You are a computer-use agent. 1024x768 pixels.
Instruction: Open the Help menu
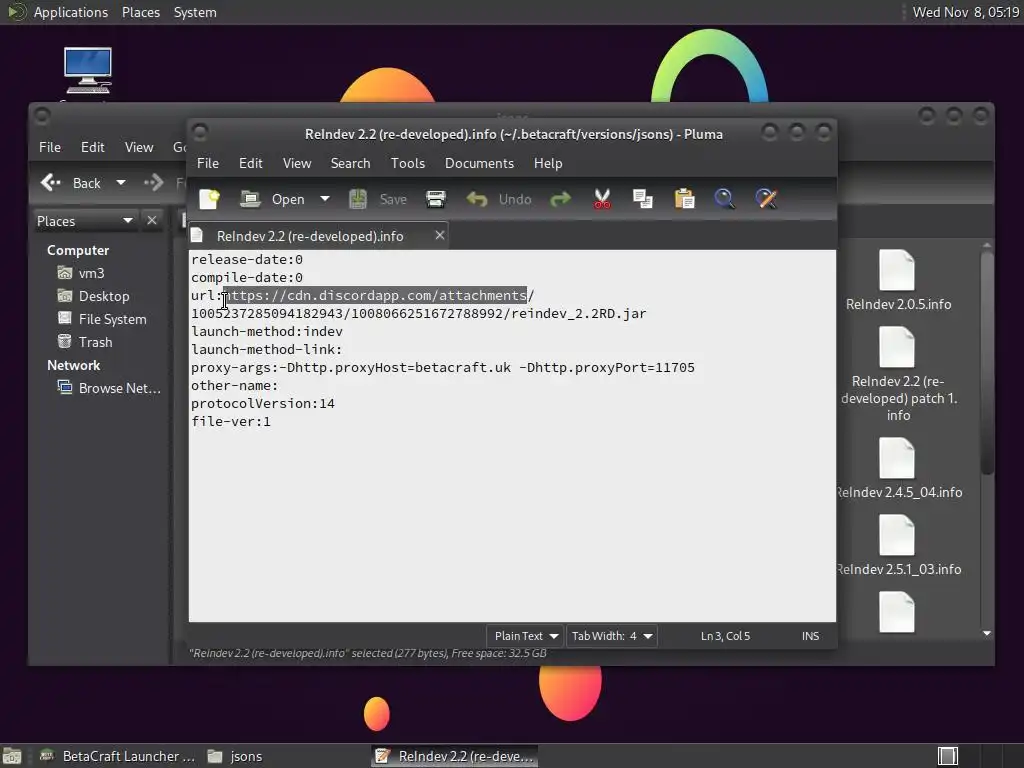point(547,163)
